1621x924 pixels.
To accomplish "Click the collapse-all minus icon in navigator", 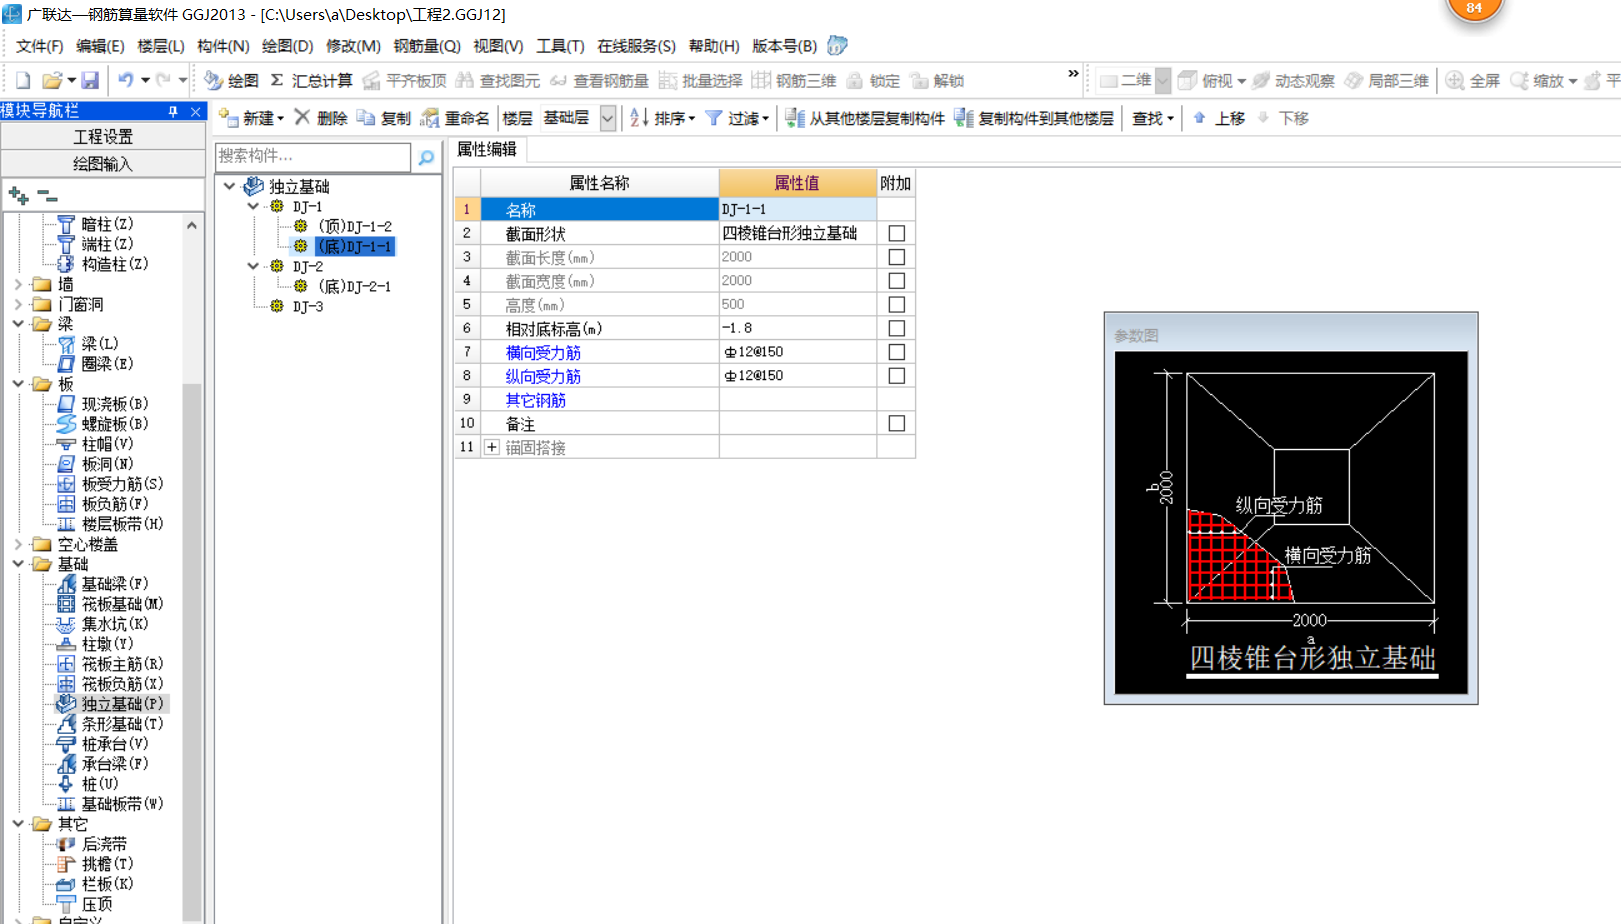I will [47, 195].
